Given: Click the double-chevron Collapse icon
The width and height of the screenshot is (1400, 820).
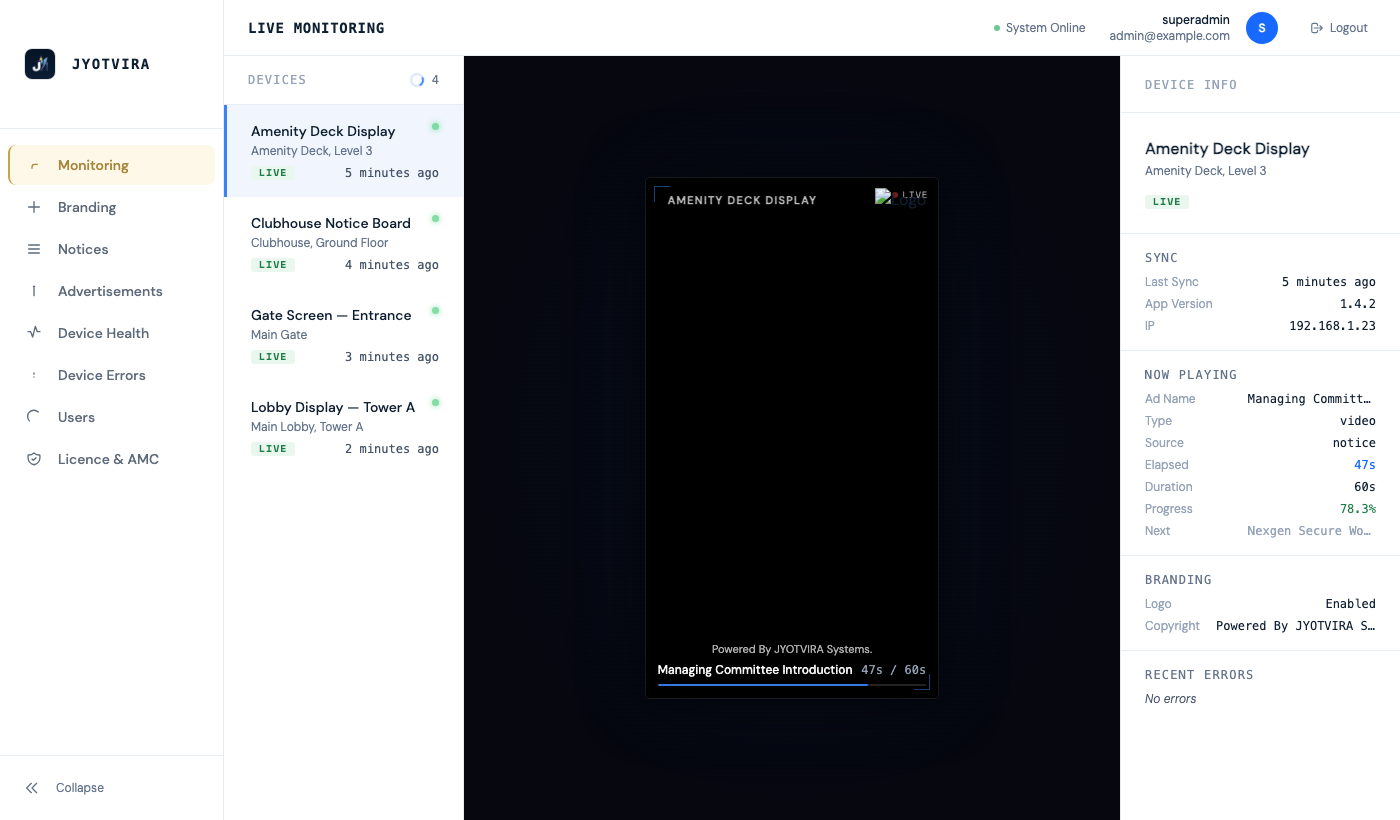Looking at the screenshot, I should coord(32,788).
